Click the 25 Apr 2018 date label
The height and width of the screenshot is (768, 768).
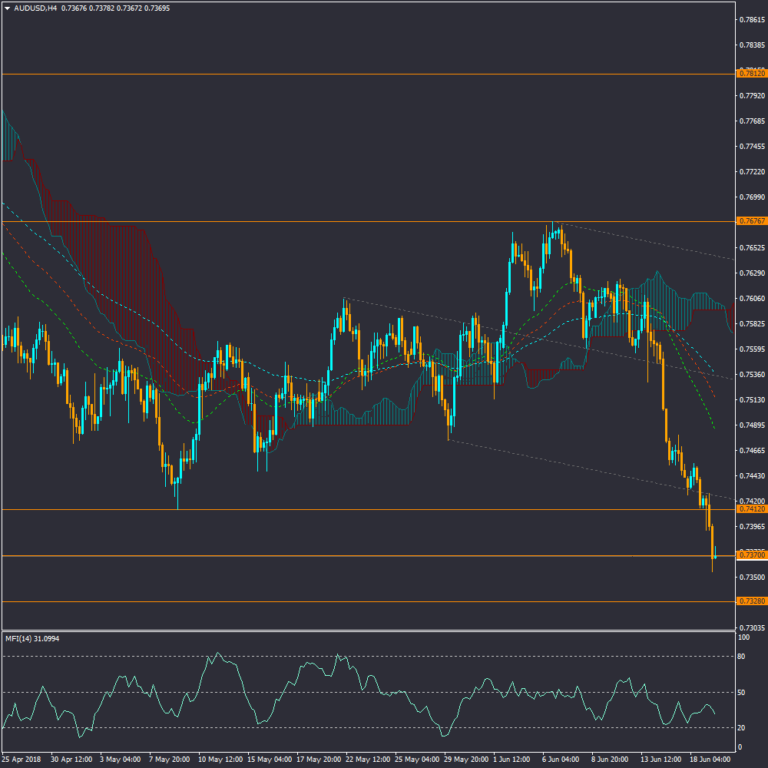point(22,760)
